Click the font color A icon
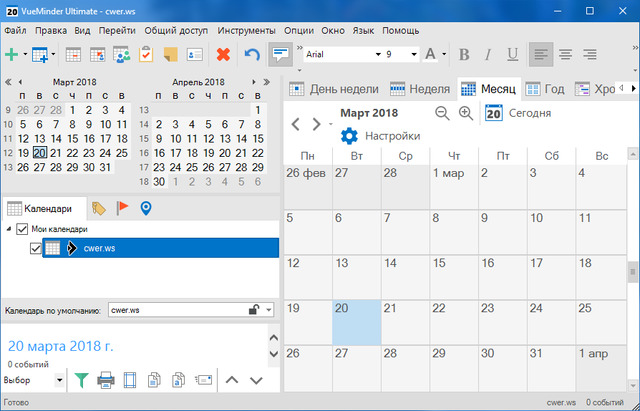This screenshot has width=640, height=411. 430,54
